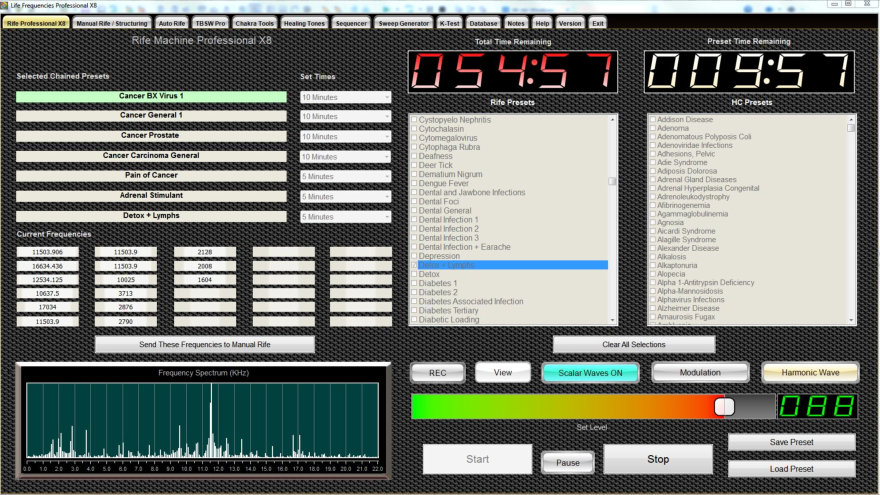The image size is (880, 495).
Task: Pause the running frequency session
Action: (567, 462)
